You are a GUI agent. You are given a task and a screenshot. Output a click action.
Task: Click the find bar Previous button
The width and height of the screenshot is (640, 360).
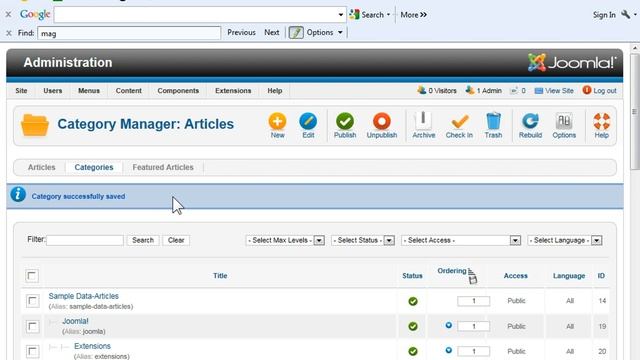click(241, 32)
